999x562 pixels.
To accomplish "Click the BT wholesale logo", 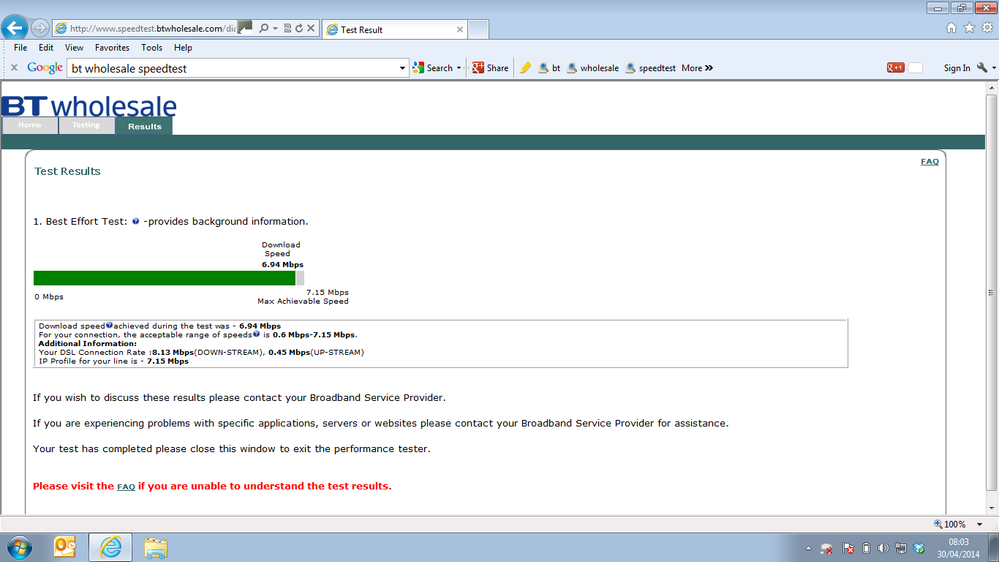I will pyautogui.click(x=89, y=106).
